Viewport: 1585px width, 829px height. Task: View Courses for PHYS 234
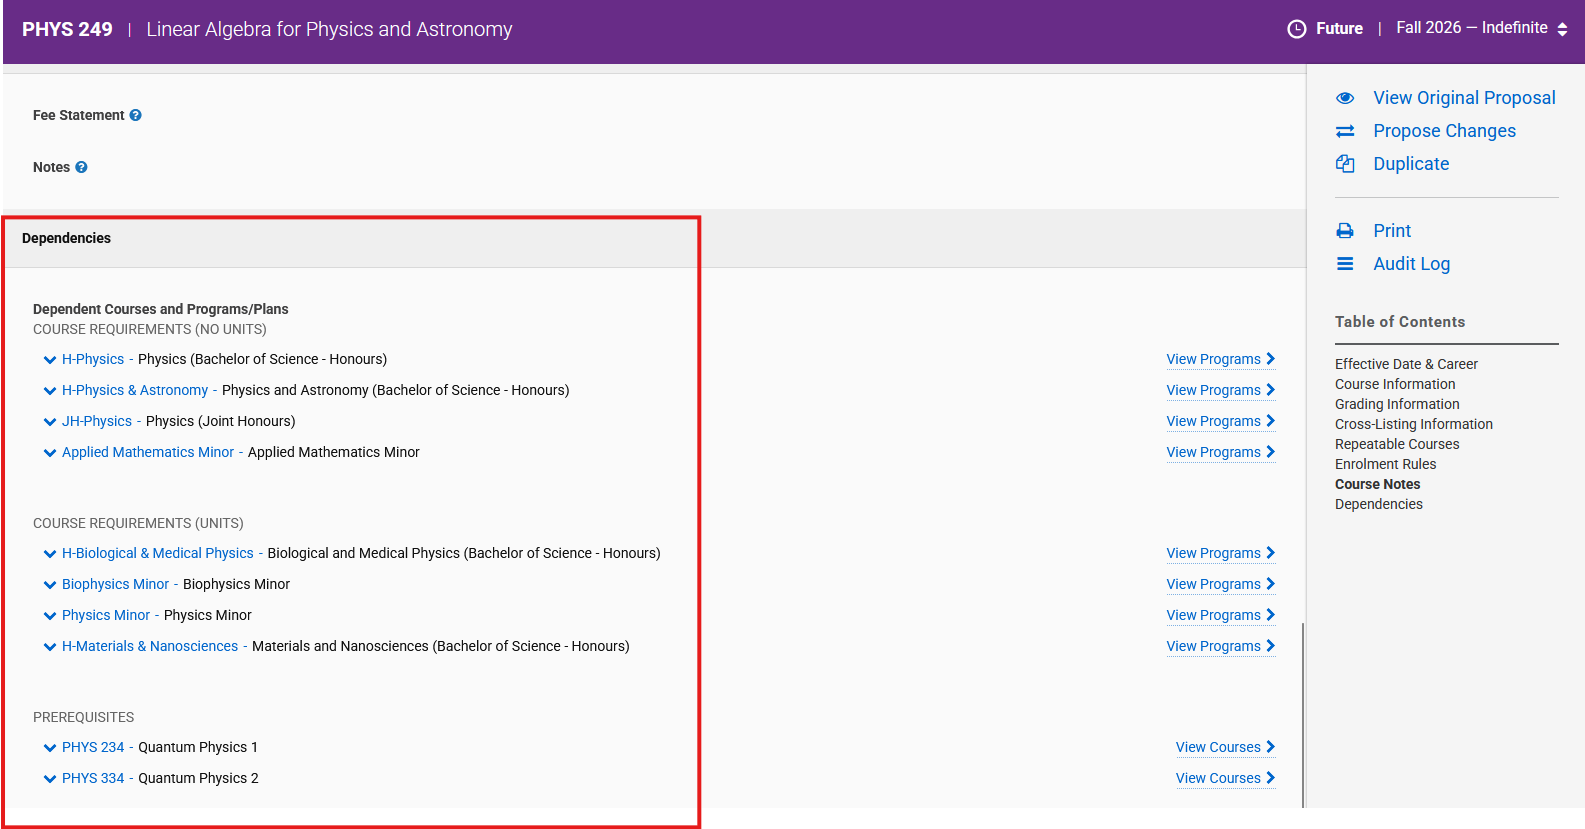coord(1226,747)
